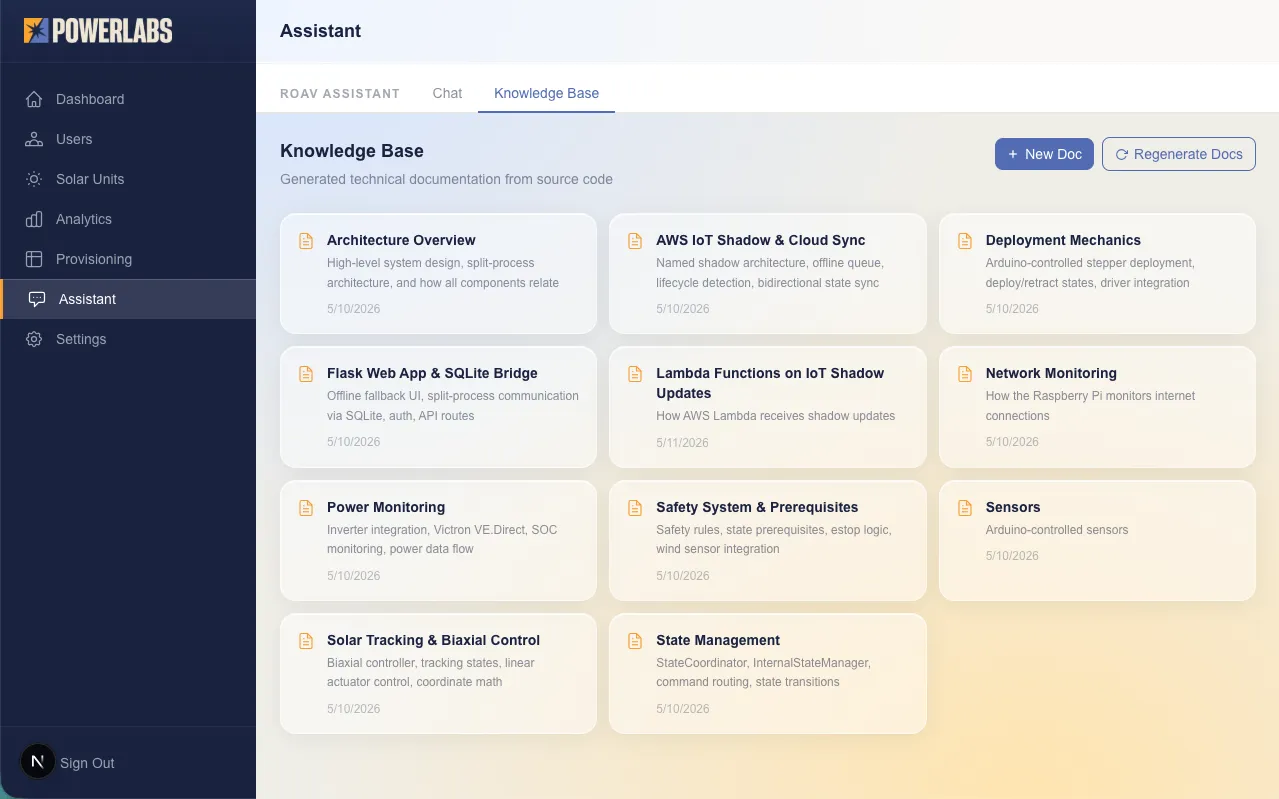Screen dimensions: 1279x799
Task: Click the 5/11/2026 date on Lambda card
Action: tap(682, 442)
